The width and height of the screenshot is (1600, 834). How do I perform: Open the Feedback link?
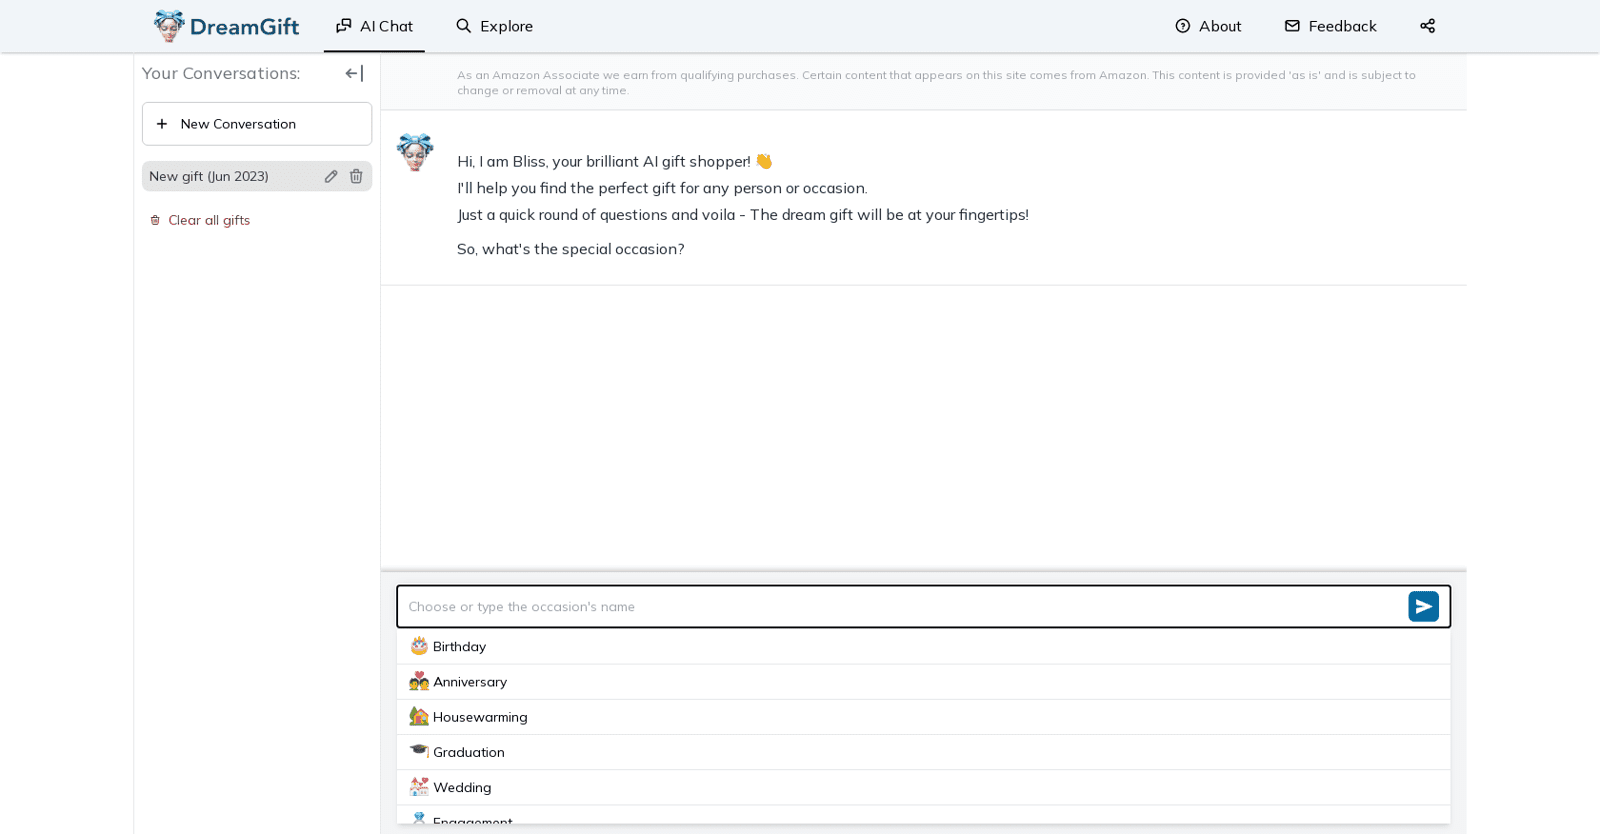[1330, 26]
